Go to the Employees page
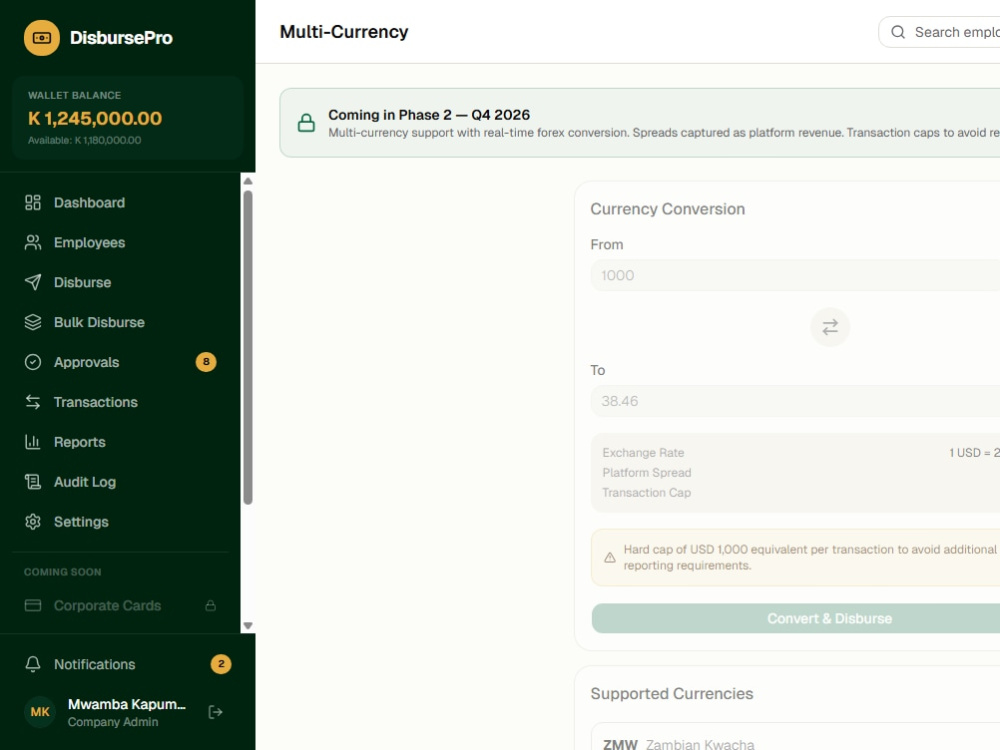 click(121, 242)
